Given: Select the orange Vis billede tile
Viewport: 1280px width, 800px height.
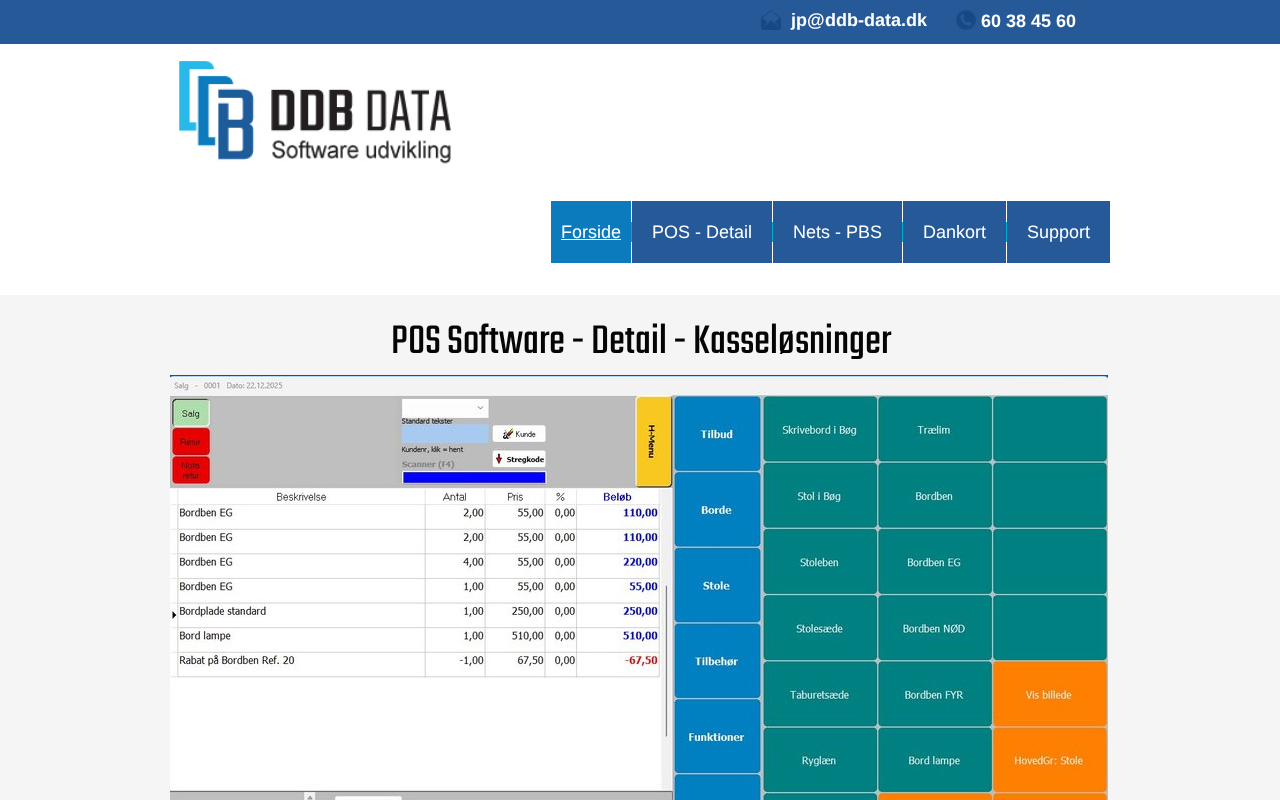Looking at the screenshot, I should click(1049, 694).
